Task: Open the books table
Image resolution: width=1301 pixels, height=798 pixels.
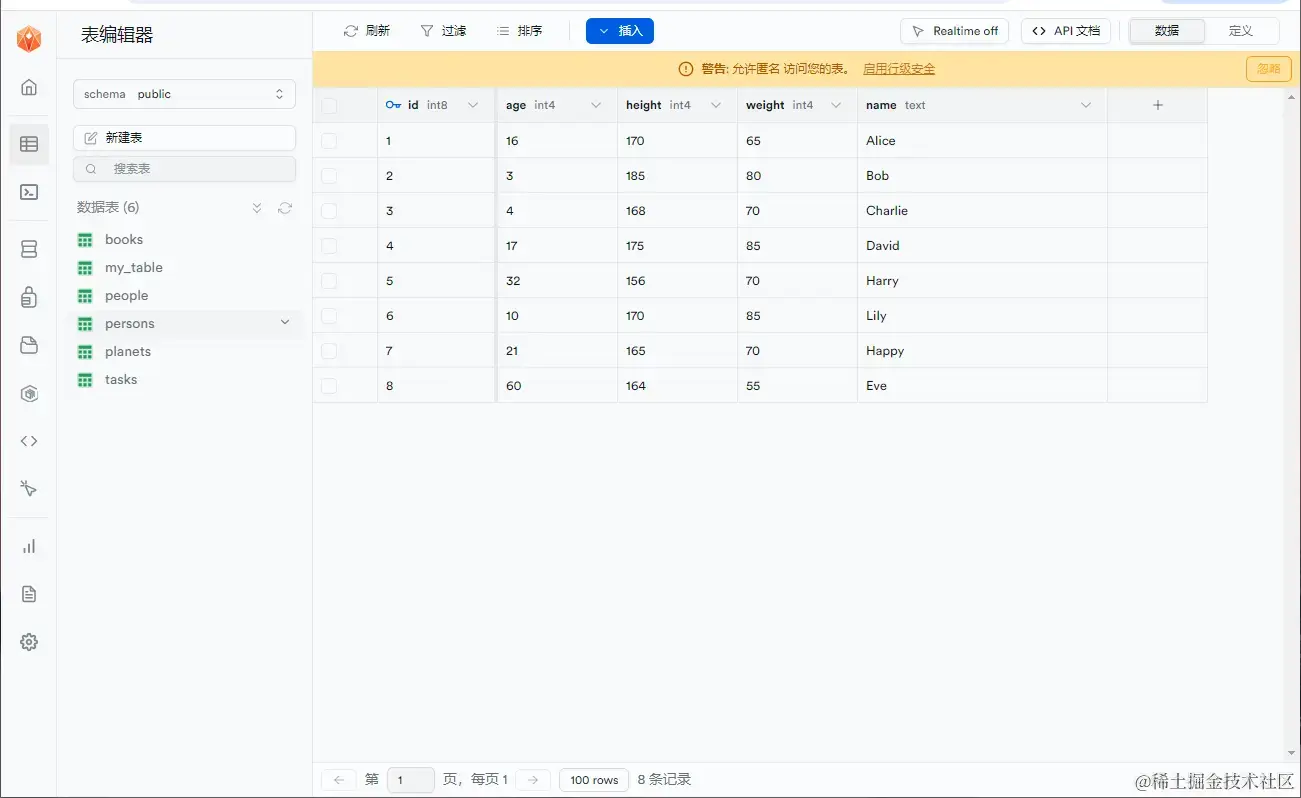Action: coord(124,239)
